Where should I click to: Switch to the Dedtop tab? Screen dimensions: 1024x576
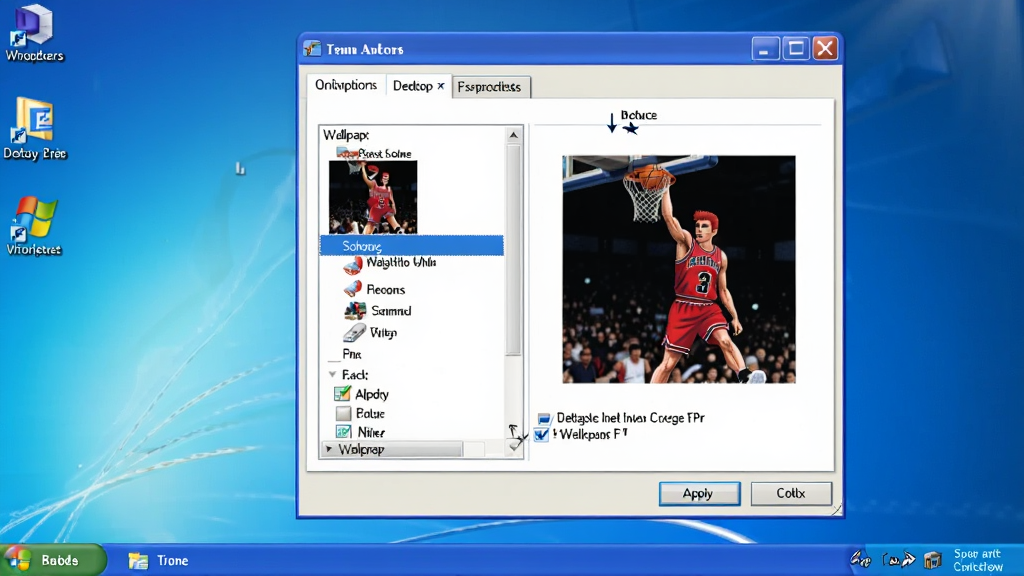413,86
